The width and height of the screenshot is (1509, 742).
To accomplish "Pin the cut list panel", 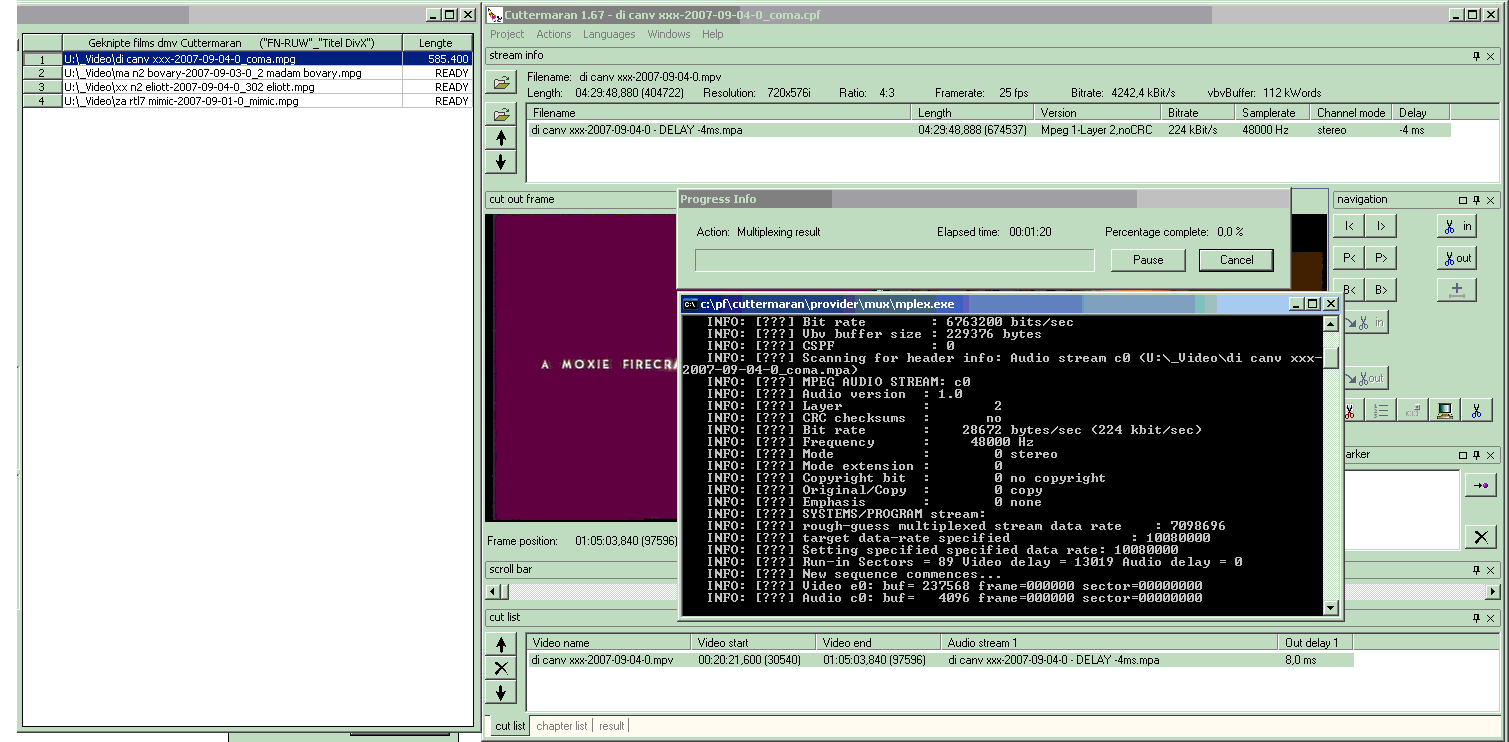I will pyautogui.click(x=1477, y=617).
